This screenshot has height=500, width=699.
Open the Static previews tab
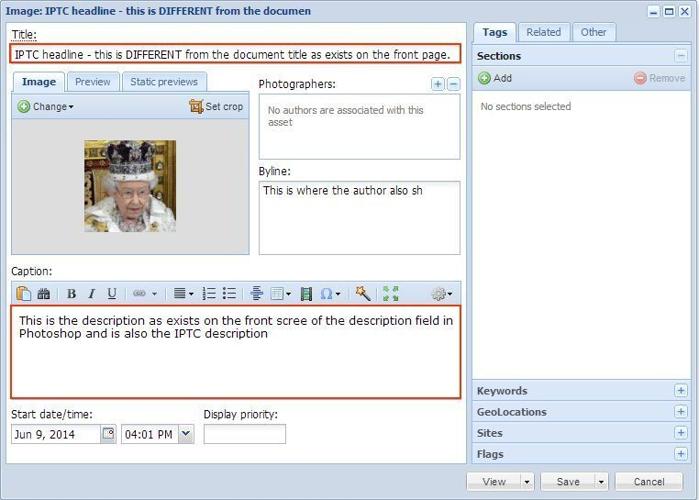(164, 82)
